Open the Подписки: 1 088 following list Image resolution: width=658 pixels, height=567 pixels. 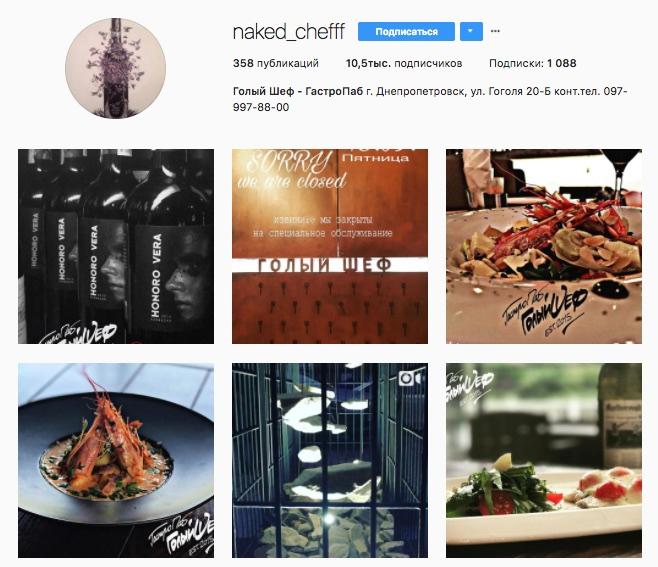(x=533, y=63)
